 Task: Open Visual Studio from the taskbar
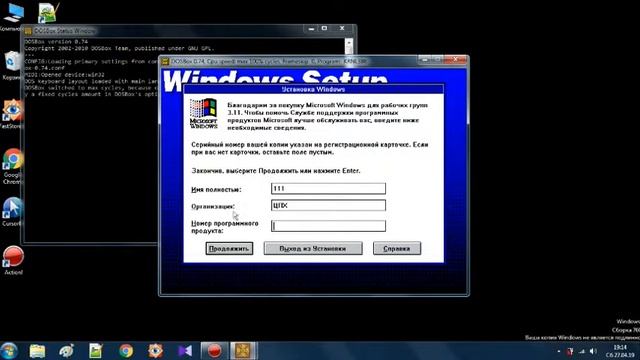click(185, 351)
